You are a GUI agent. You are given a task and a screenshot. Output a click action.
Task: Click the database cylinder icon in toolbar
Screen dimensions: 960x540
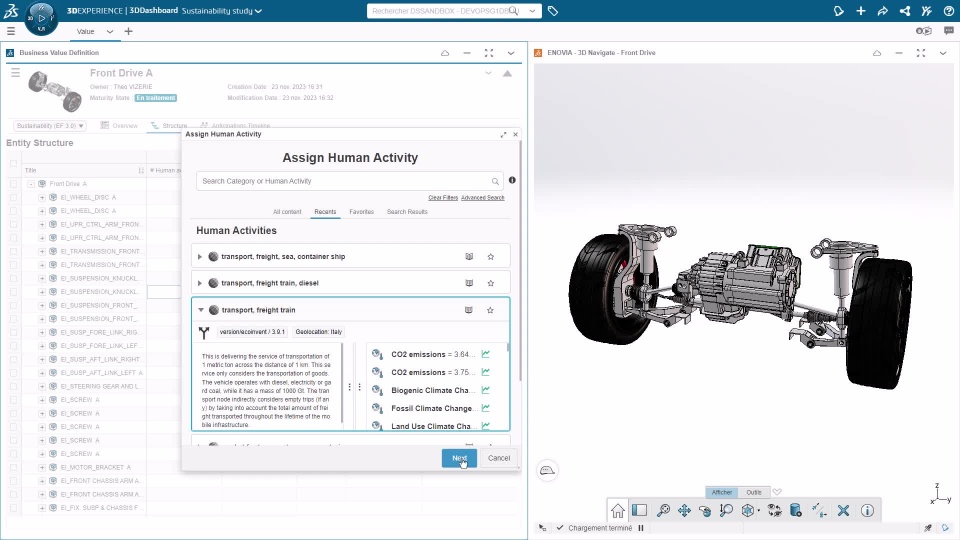coord(796,510)
